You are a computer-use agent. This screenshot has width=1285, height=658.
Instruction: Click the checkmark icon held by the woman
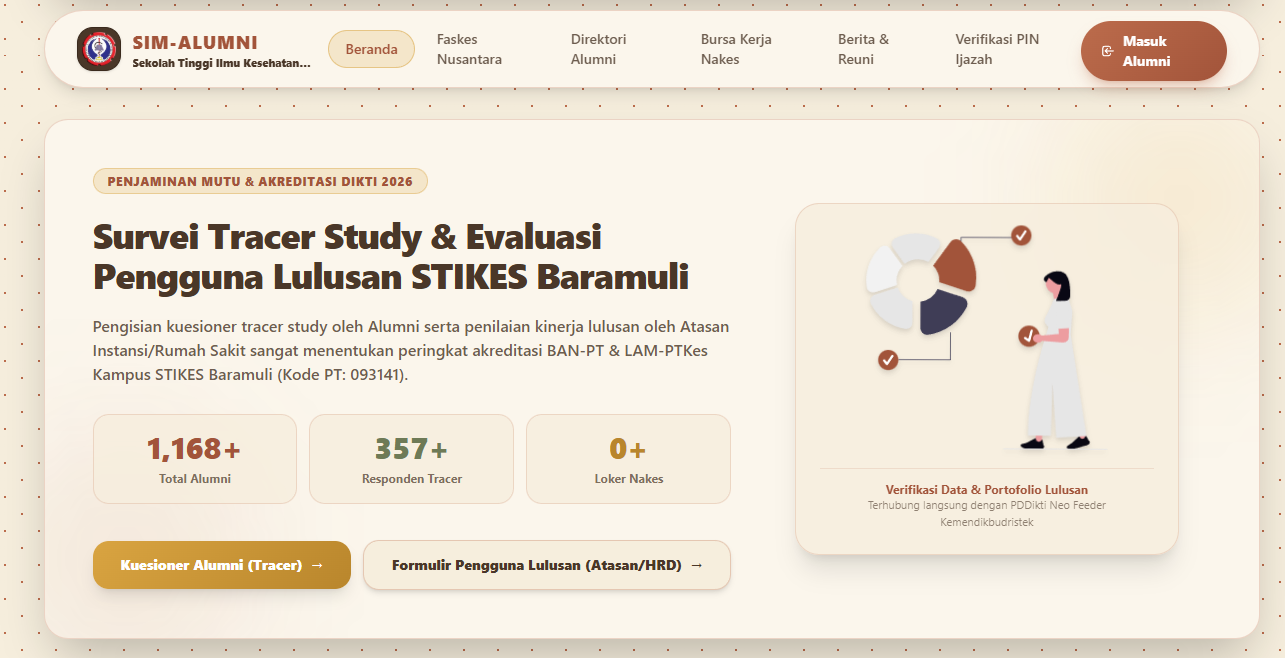pyautogui.click(x=1028, y=337)
